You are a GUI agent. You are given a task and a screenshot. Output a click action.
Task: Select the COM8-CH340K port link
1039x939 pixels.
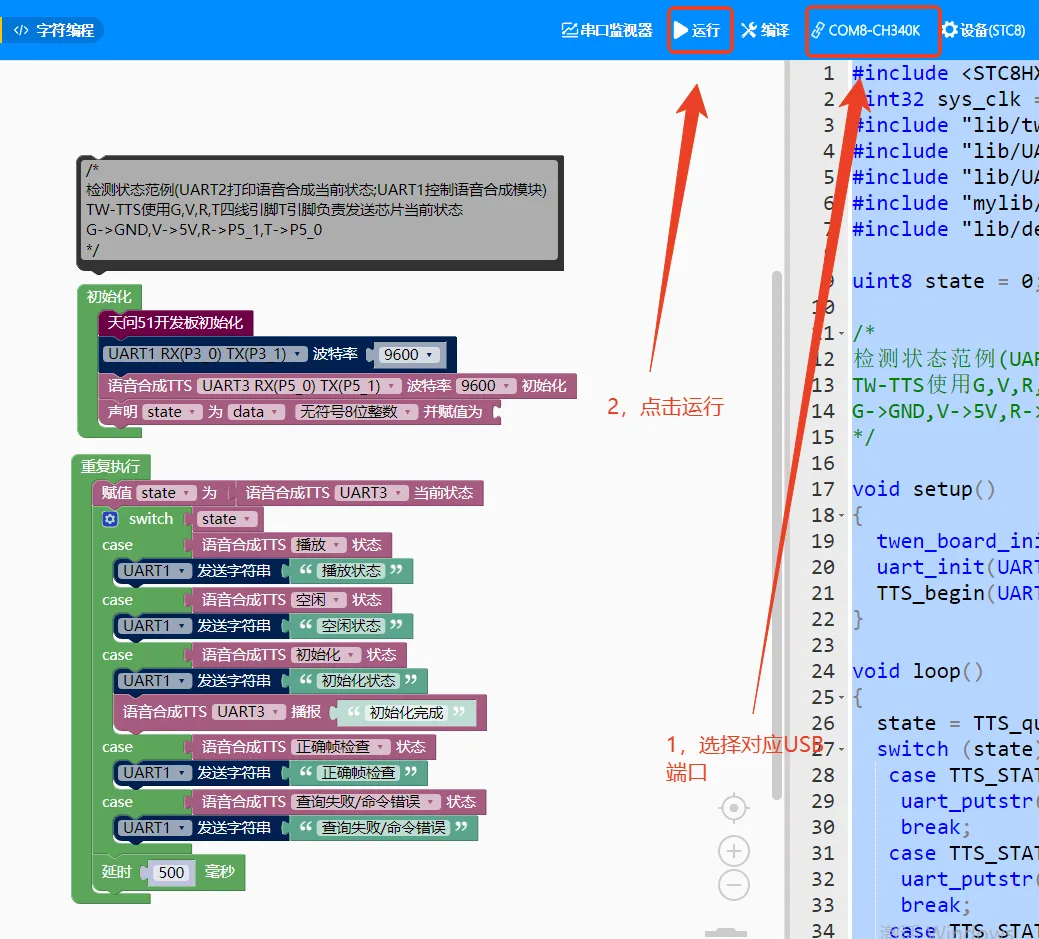pos(865,30)
